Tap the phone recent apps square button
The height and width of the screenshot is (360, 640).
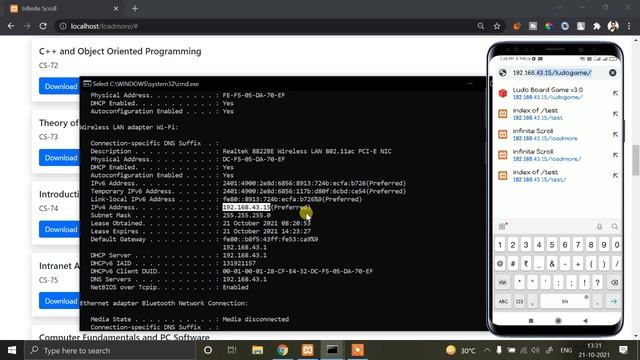531,320
